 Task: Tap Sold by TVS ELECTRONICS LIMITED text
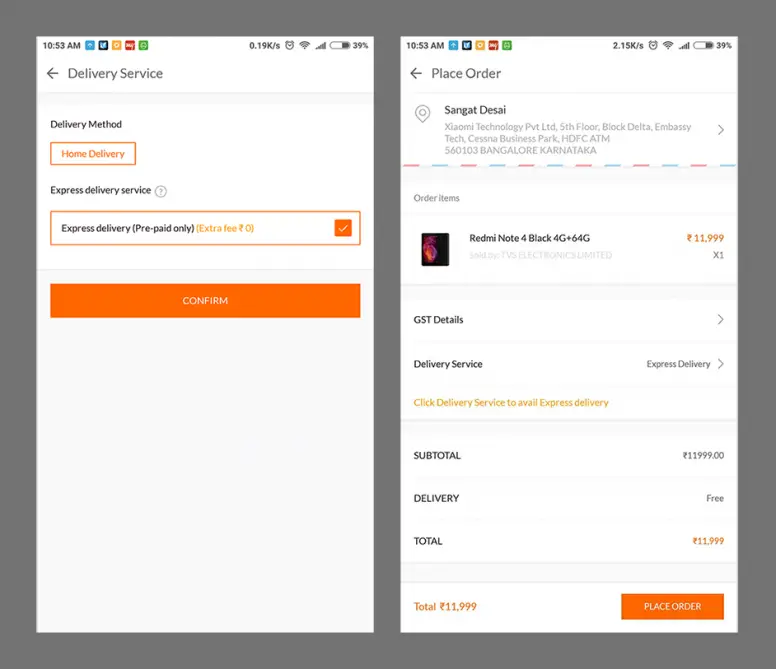(x=540, y=255)
